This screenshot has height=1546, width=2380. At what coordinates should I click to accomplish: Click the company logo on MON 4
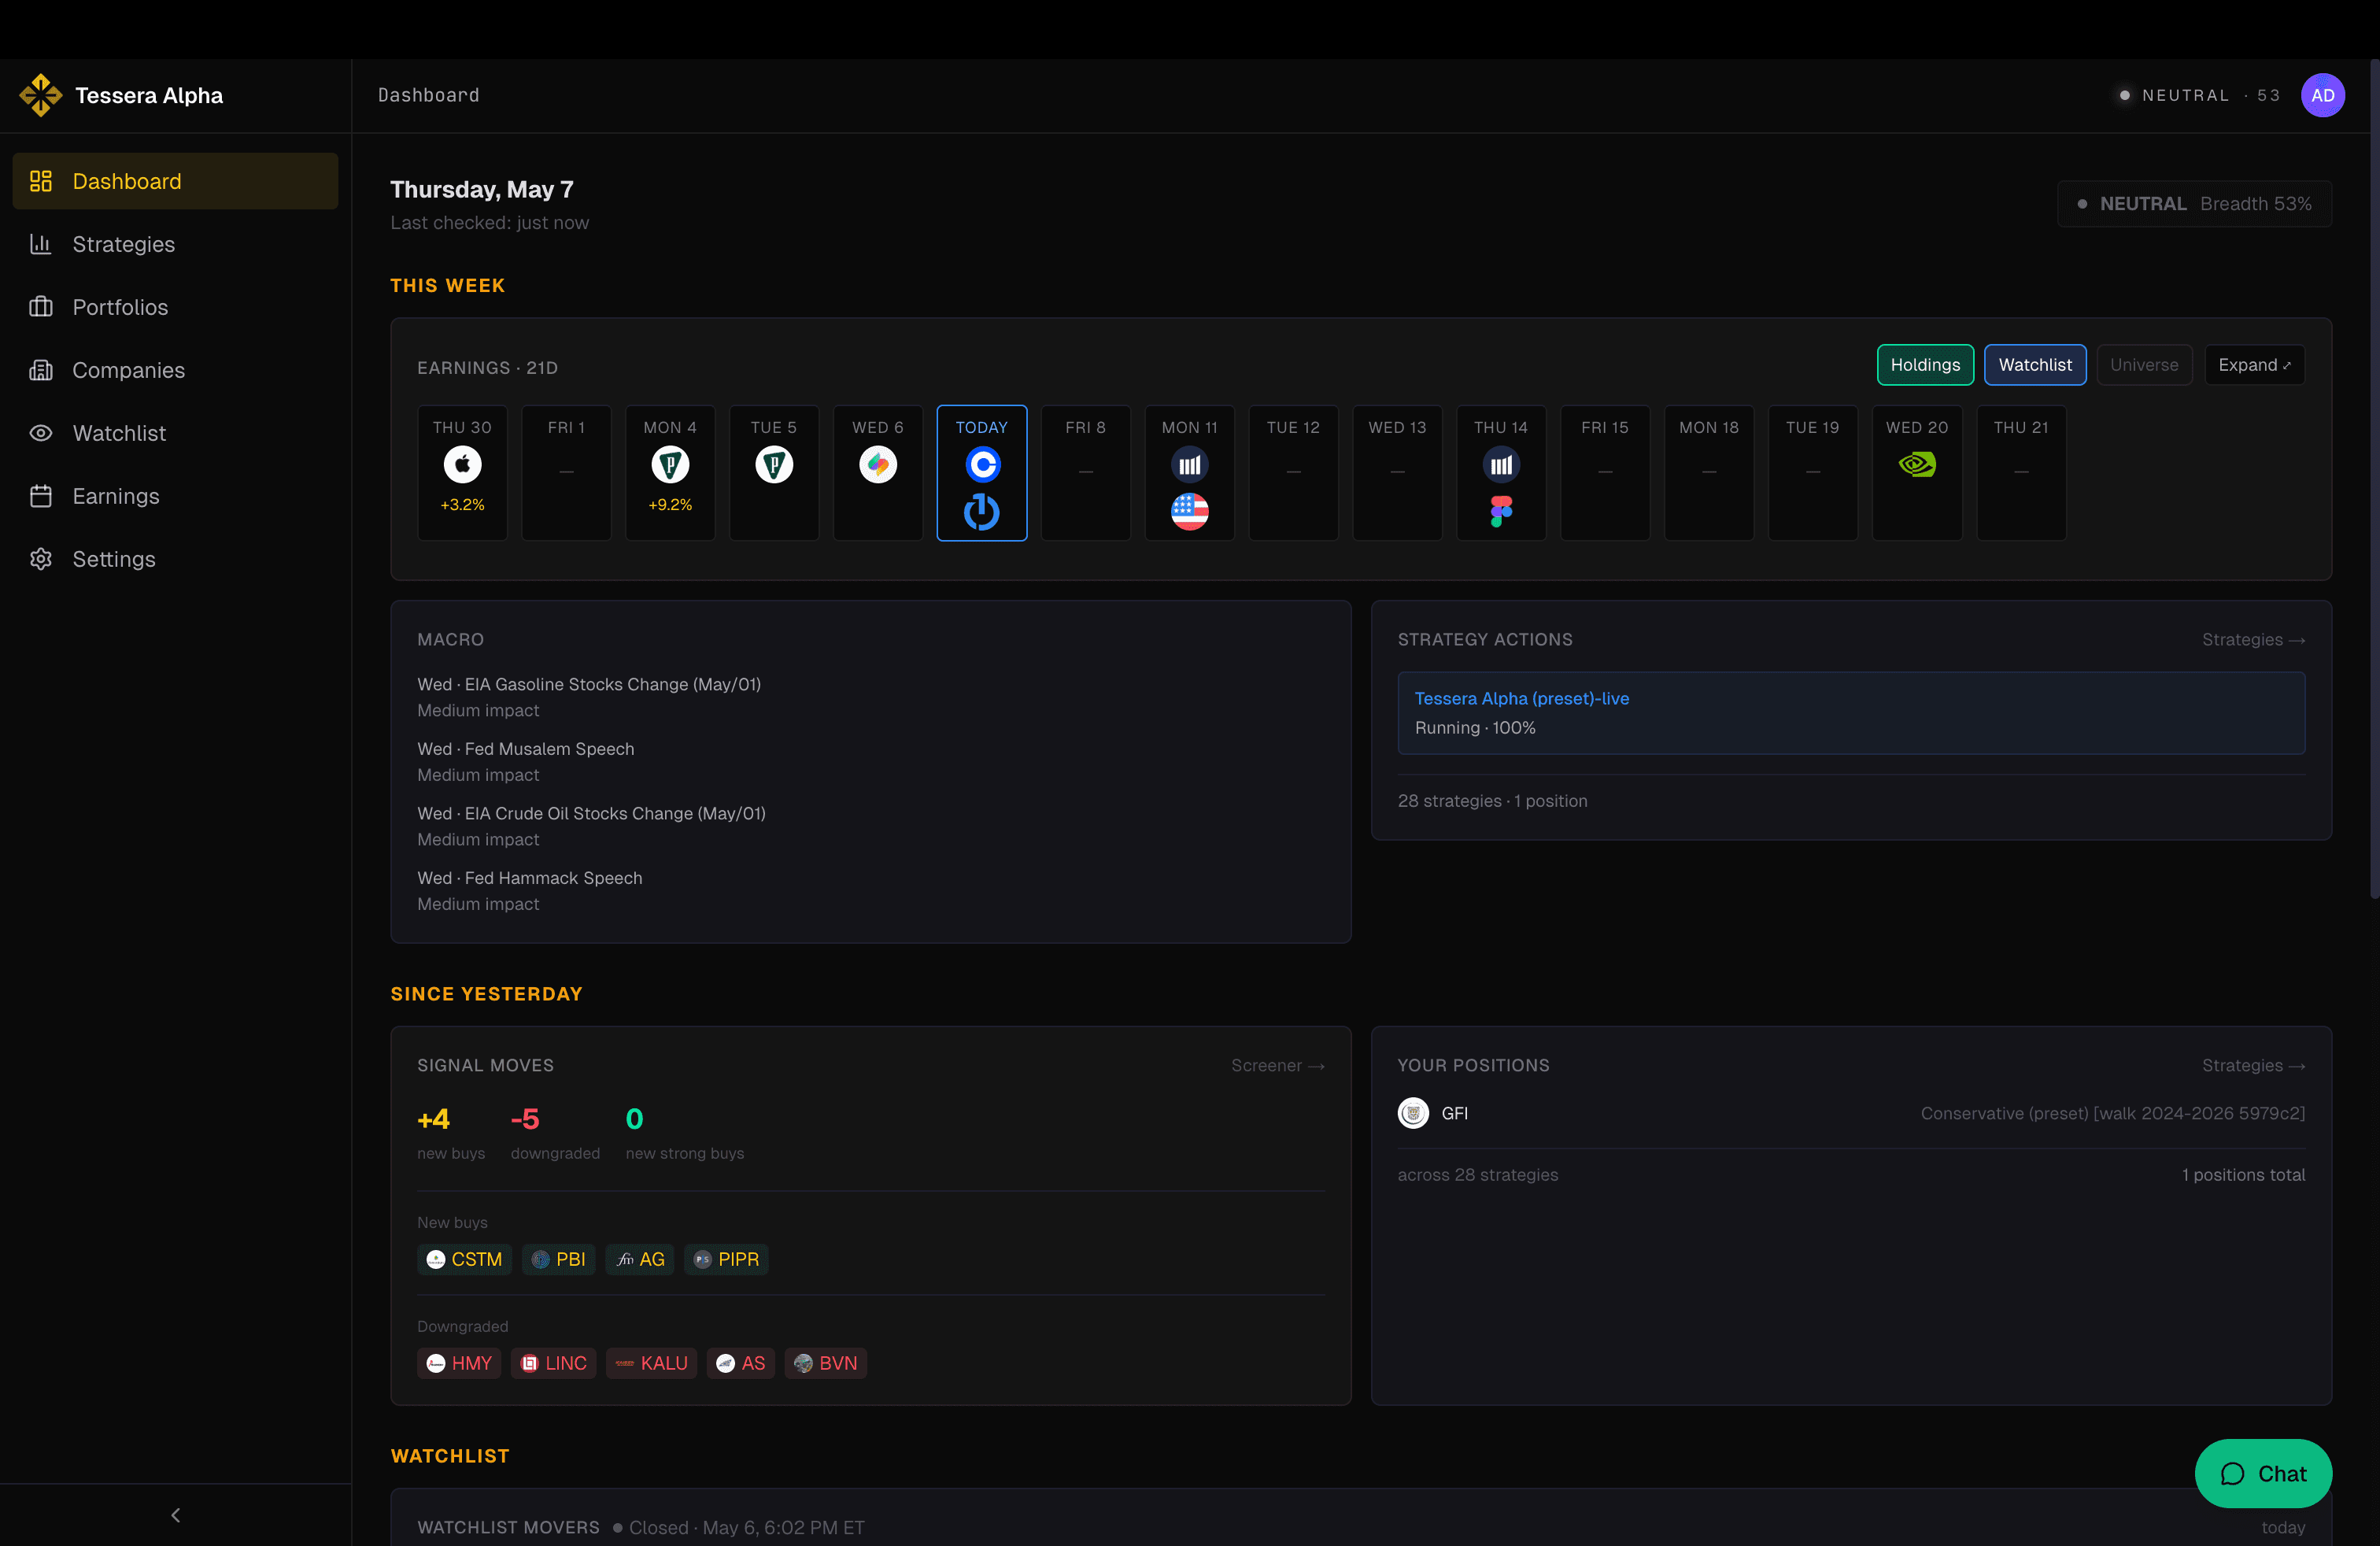pos(670,464)
